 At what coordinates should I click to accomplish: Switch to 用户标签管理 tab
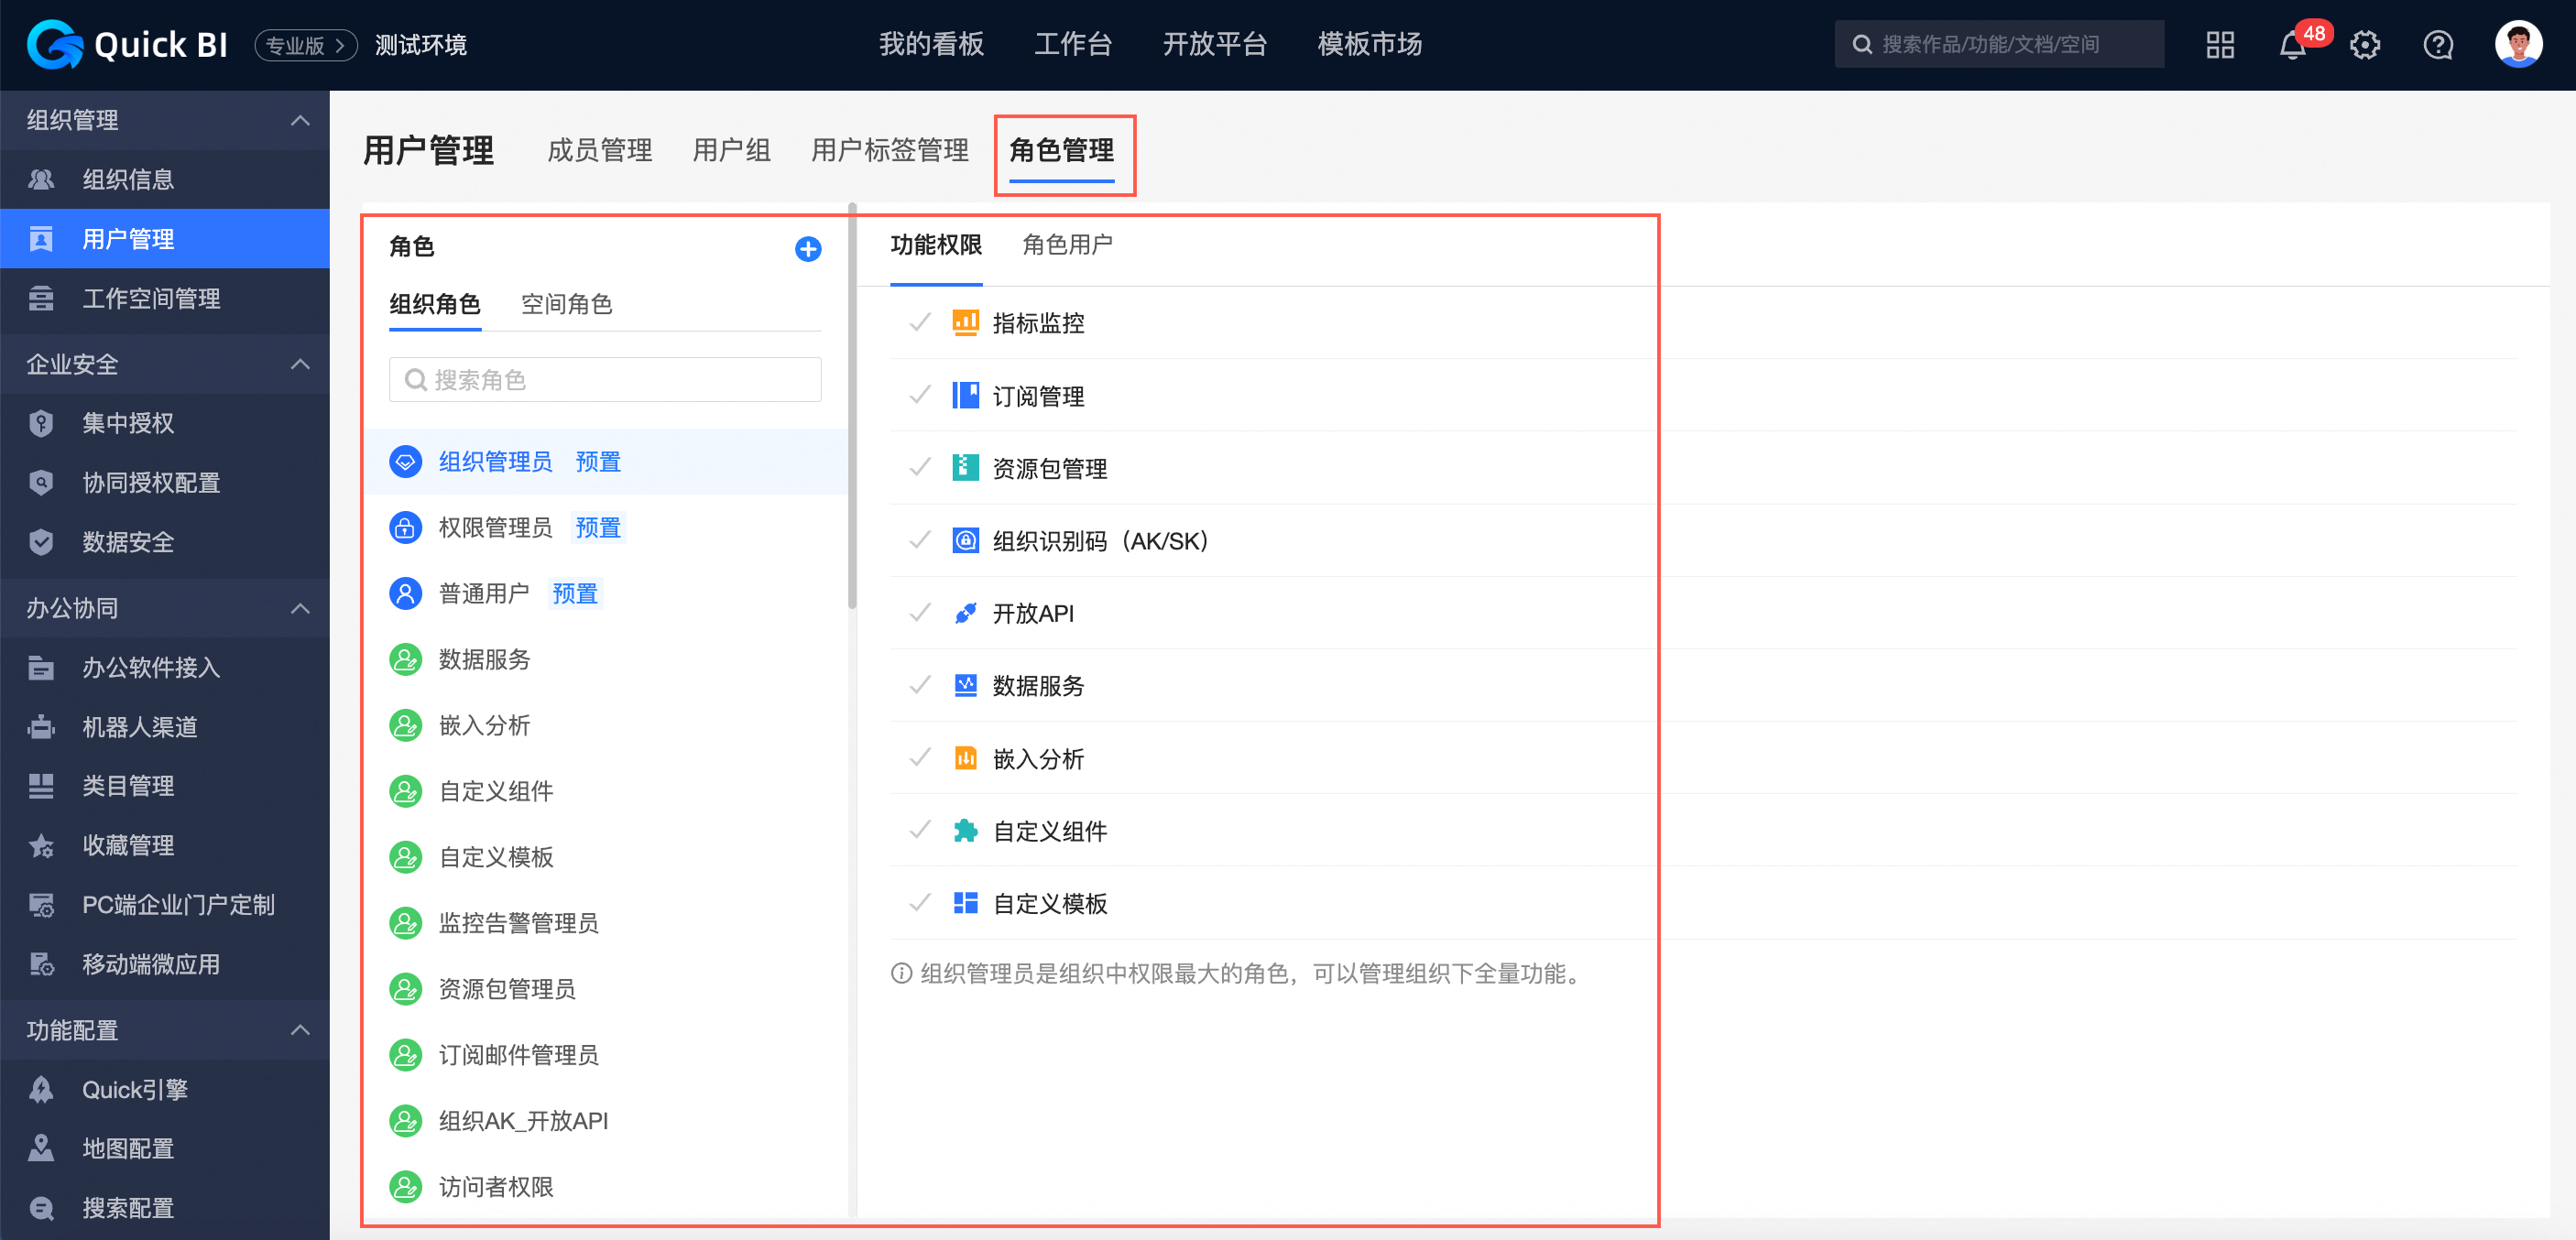[890, 150]
